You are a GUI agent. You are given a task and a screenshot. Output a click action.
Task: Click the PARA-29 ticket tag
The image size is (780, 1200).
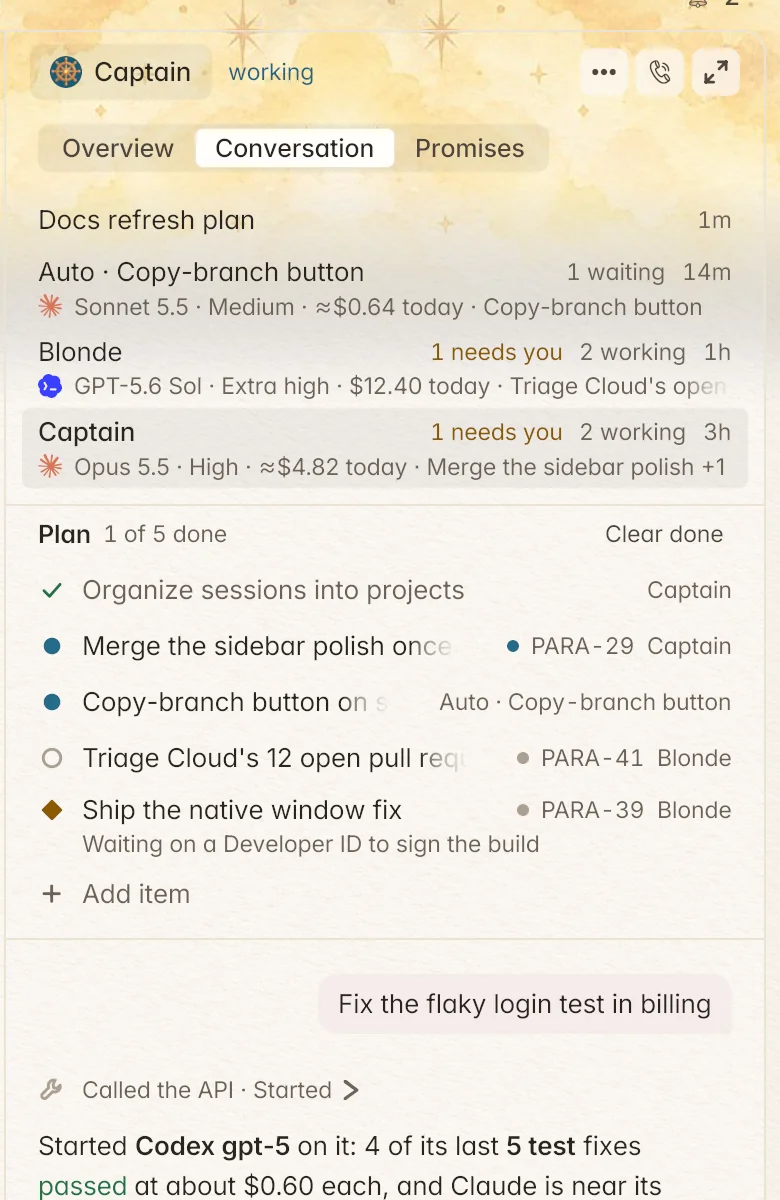[570, 646]
